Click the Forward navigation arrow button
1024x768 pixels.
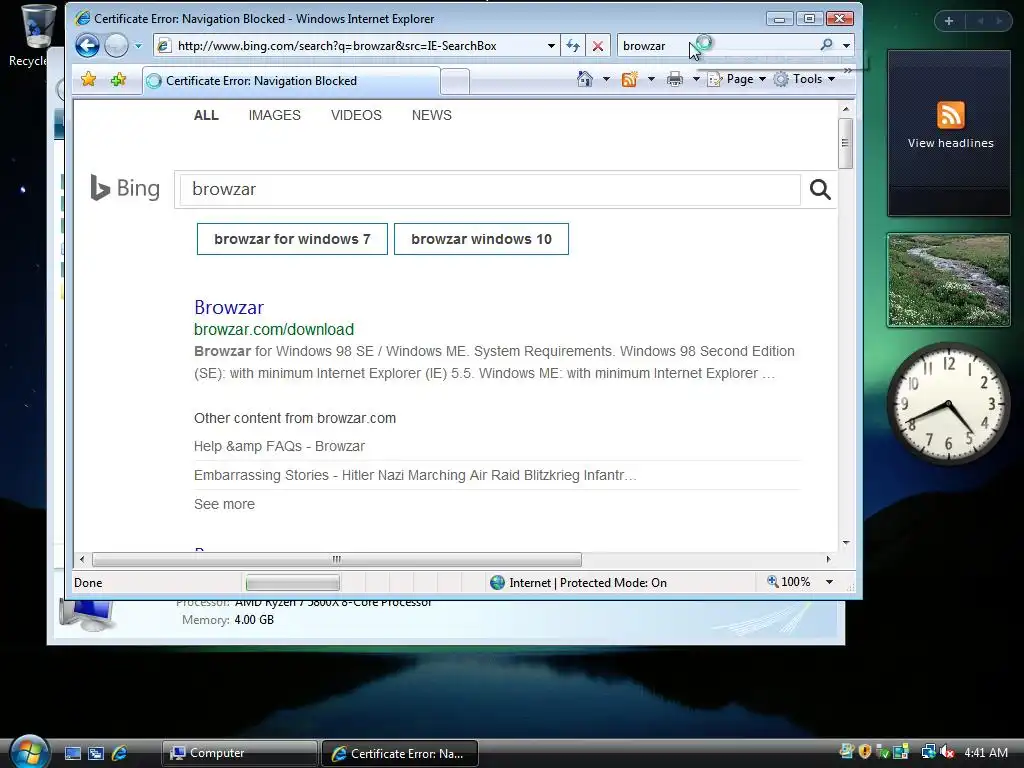tap(116, 46)
